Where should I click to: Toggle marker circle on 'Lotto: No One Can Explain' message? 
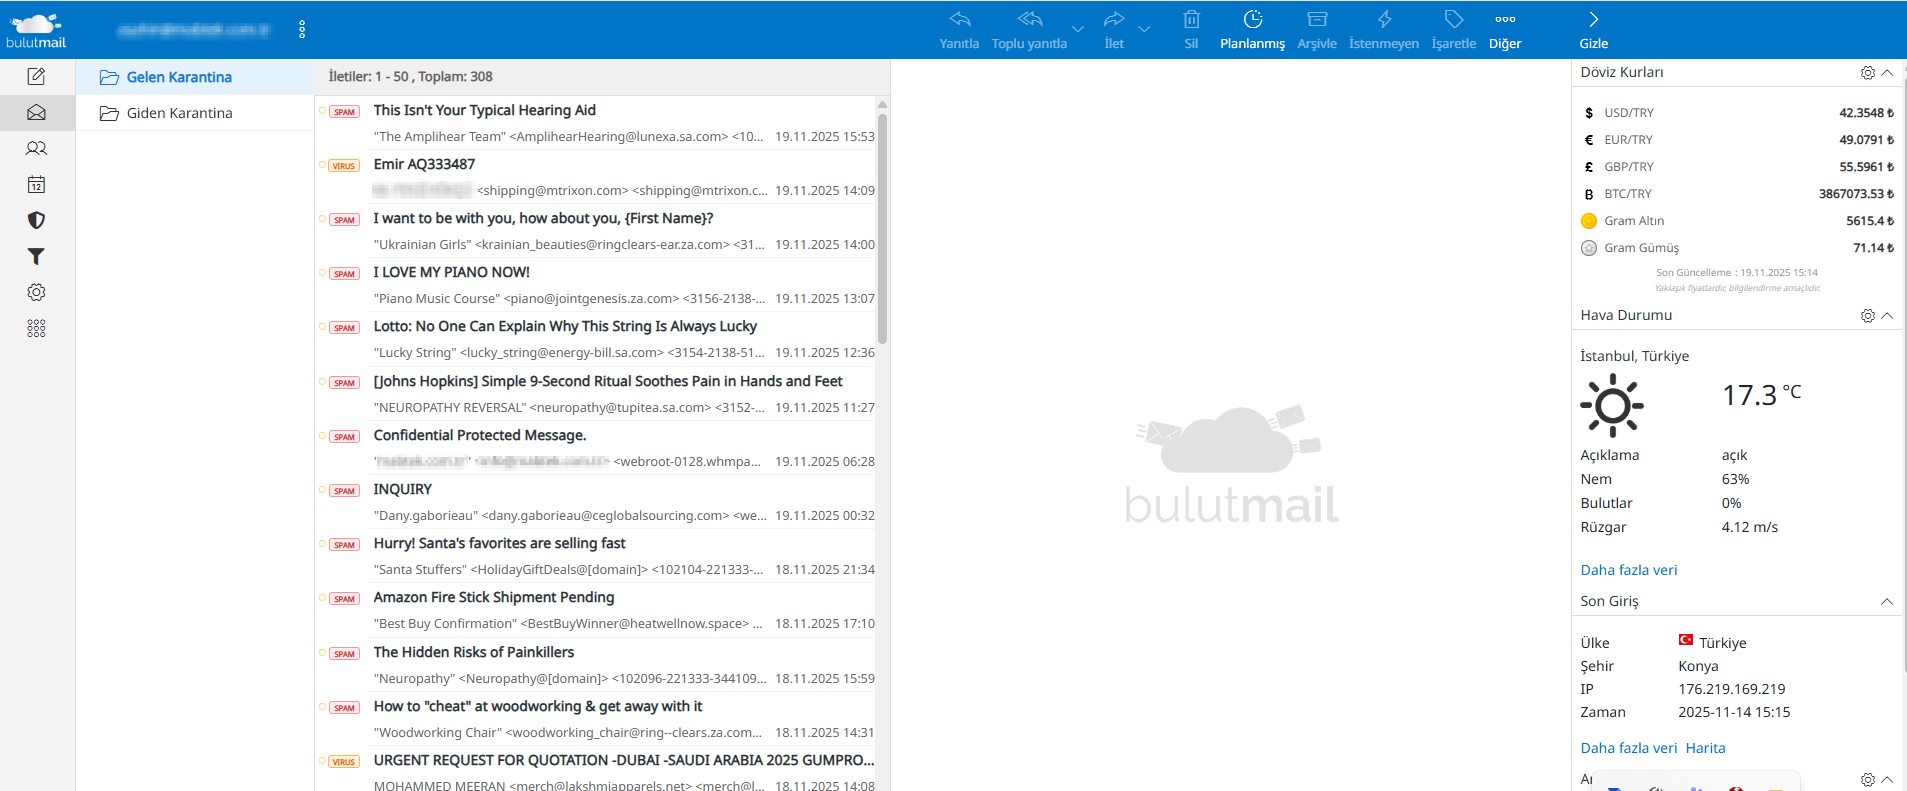(322, 327)
